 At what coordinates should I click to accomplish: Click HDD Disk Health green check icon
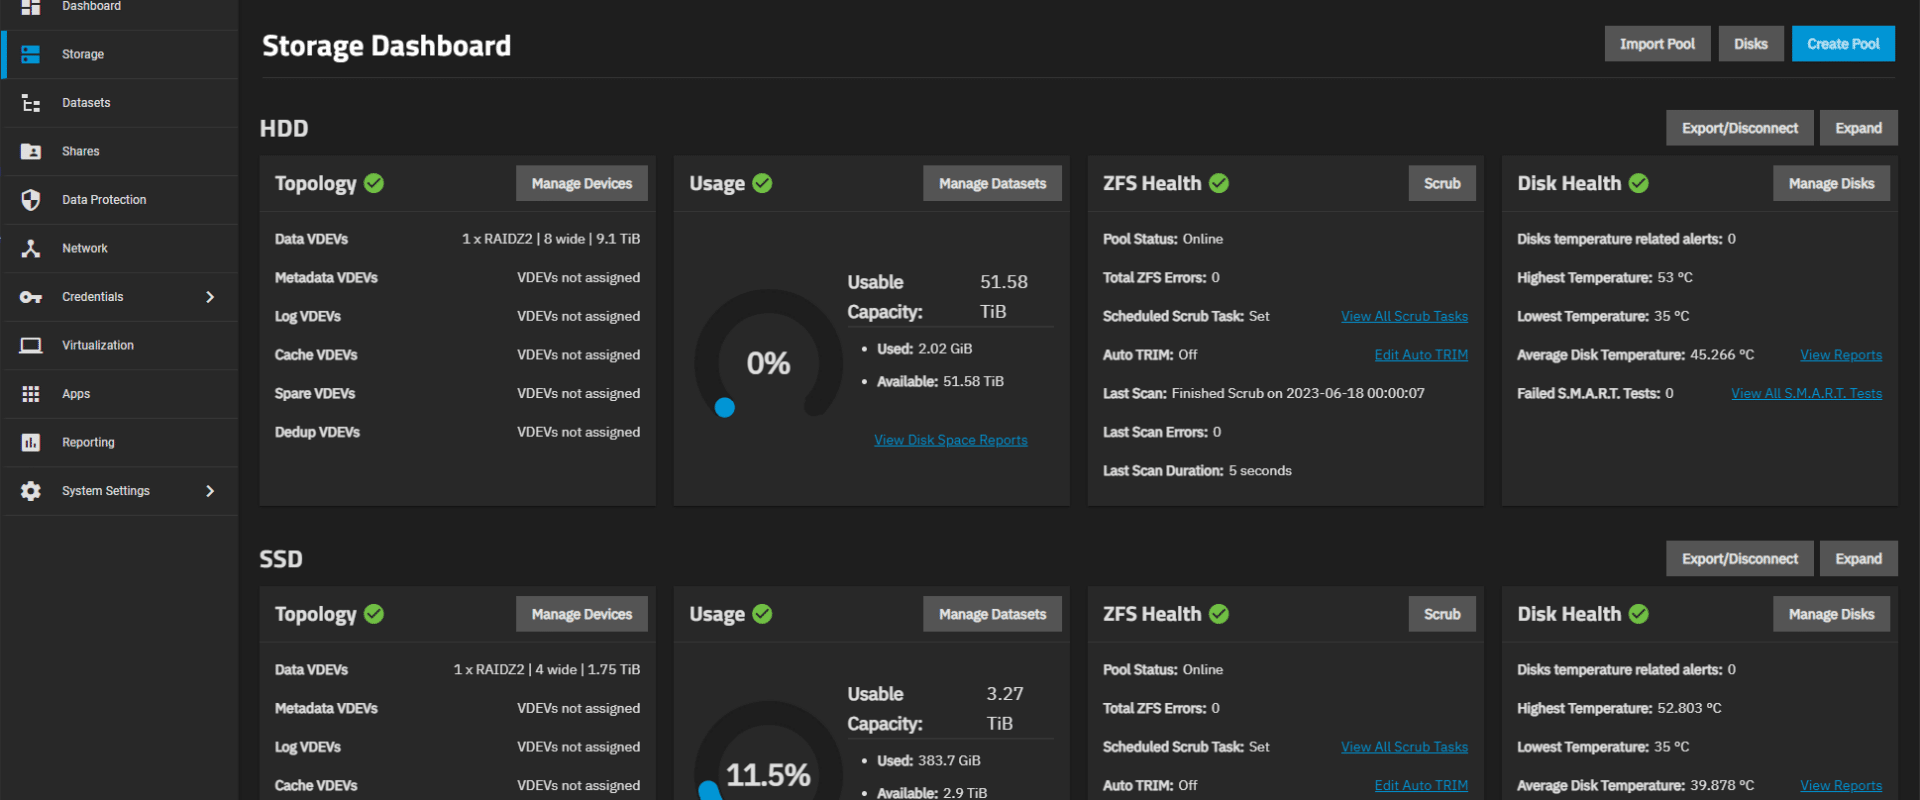1638,183
